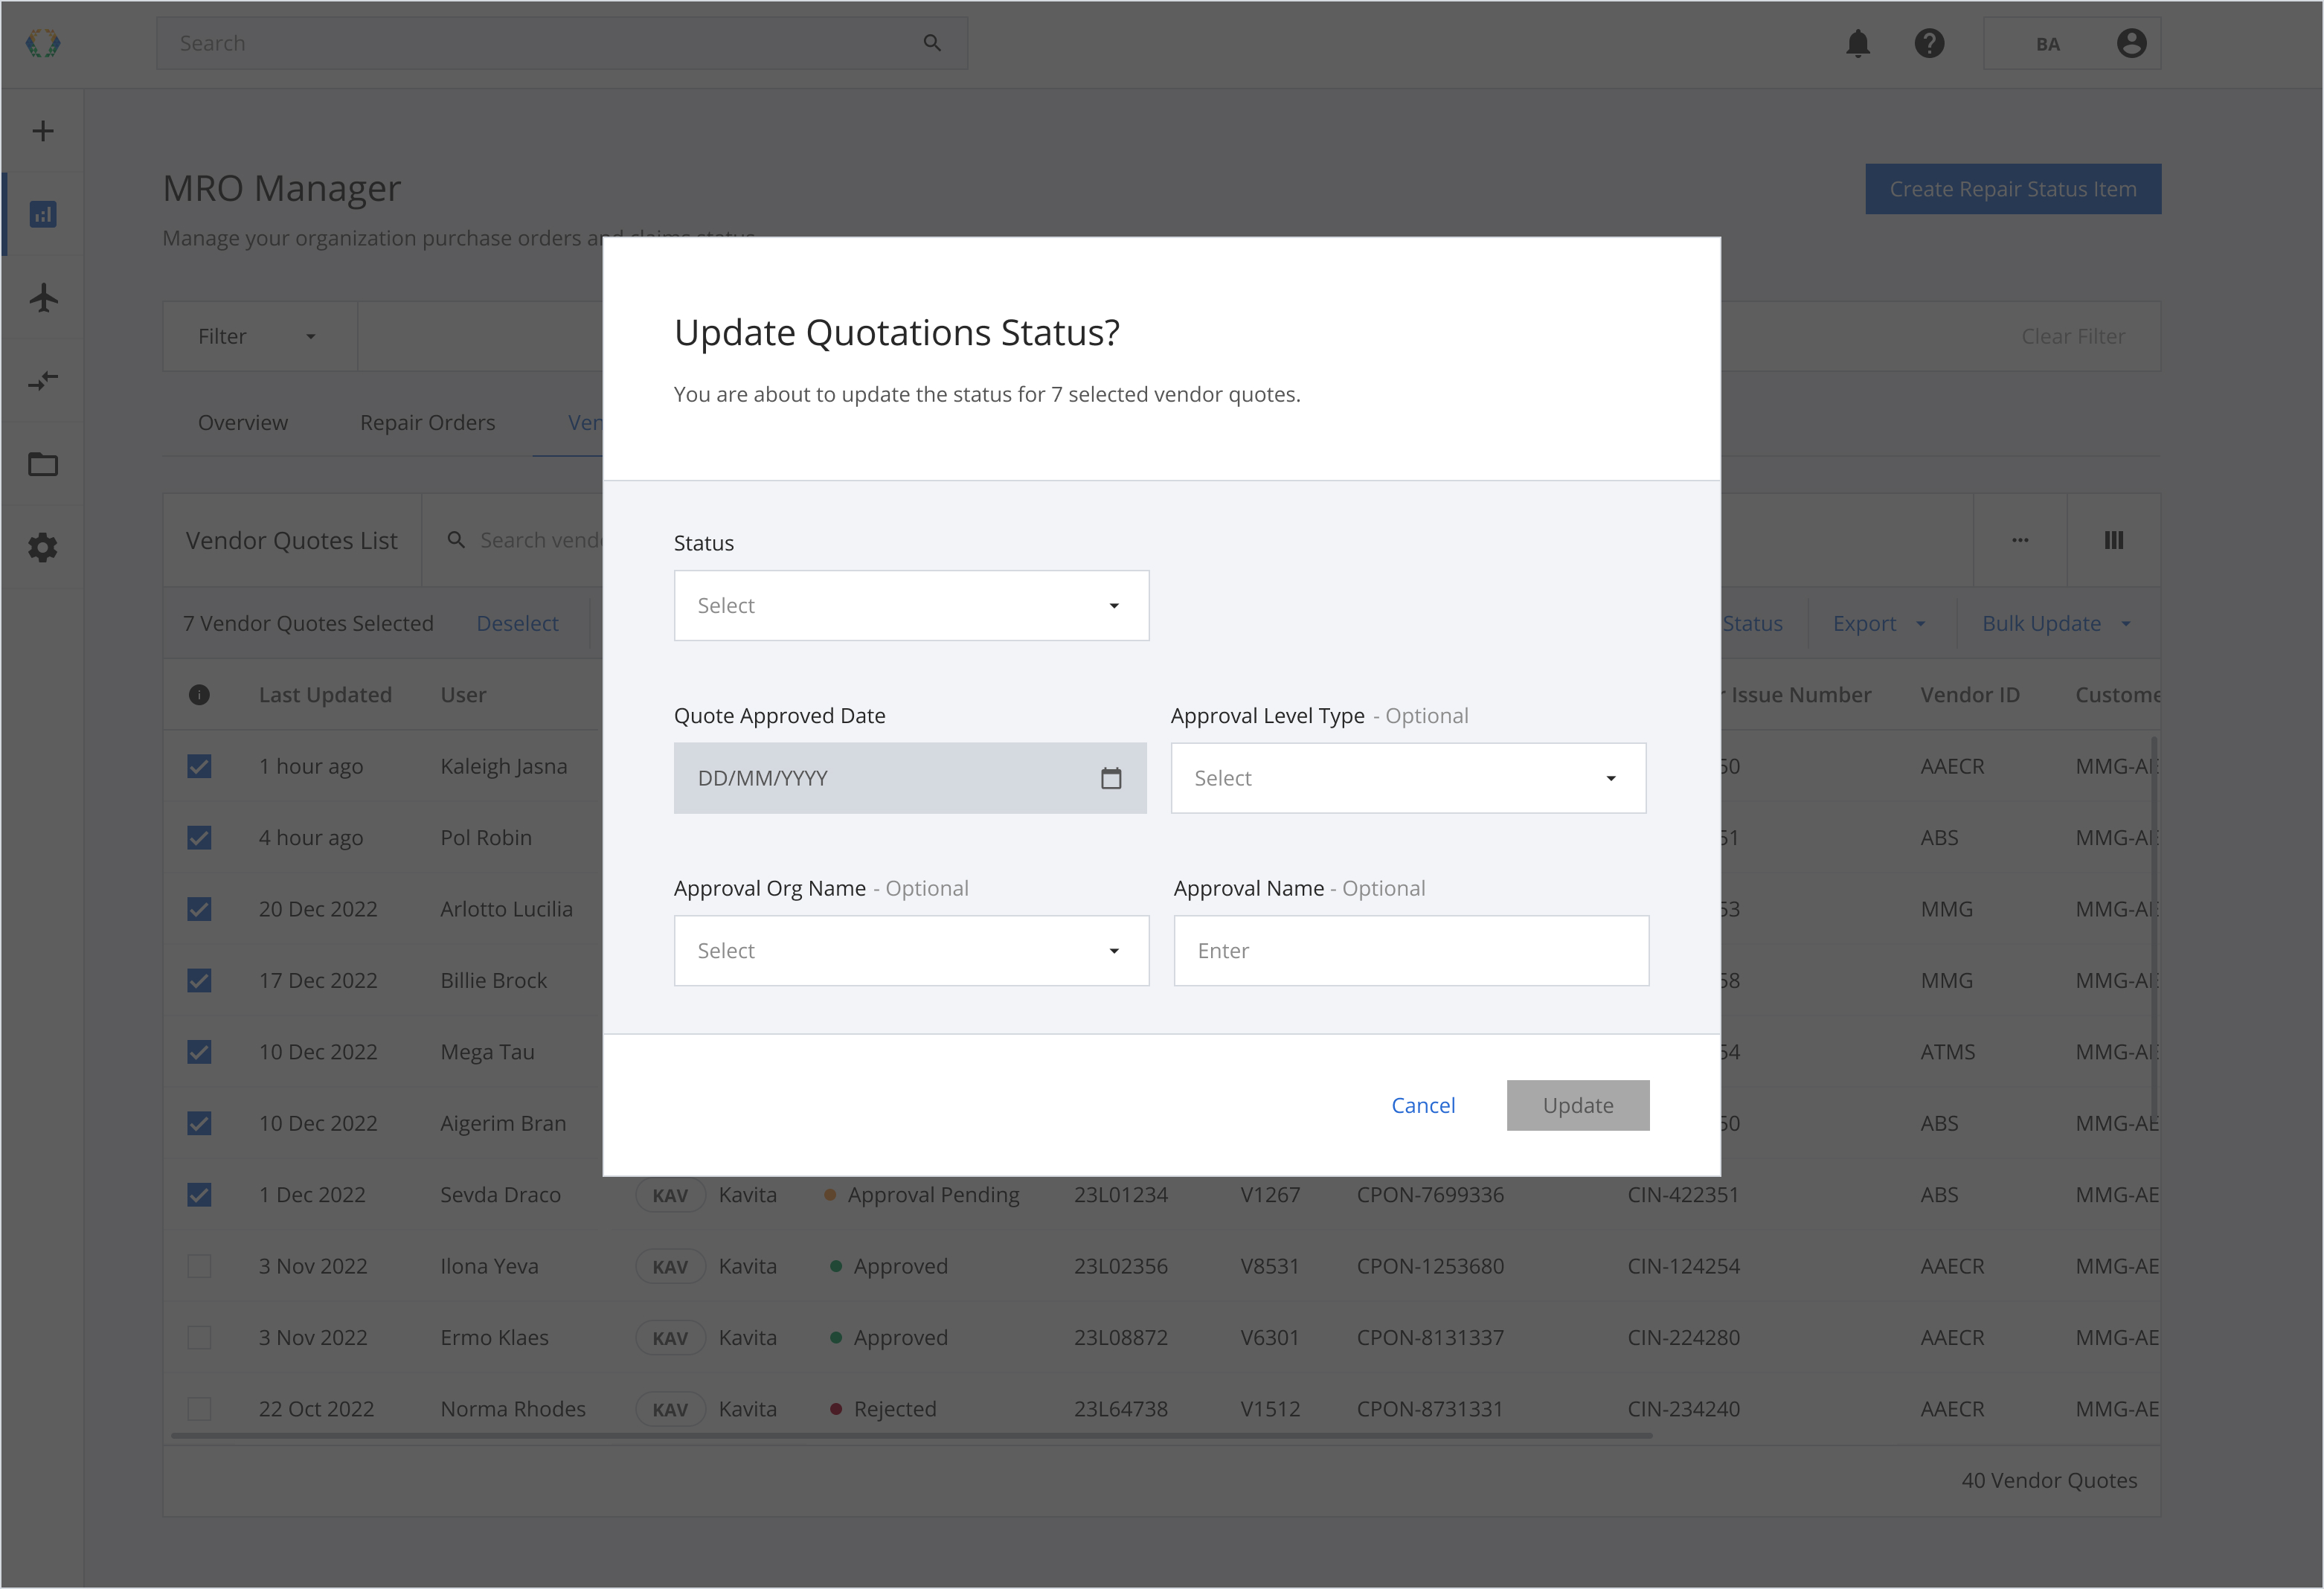
Task: Cancel the update quotations dialog
Action: click(x=1423, y=1106)
